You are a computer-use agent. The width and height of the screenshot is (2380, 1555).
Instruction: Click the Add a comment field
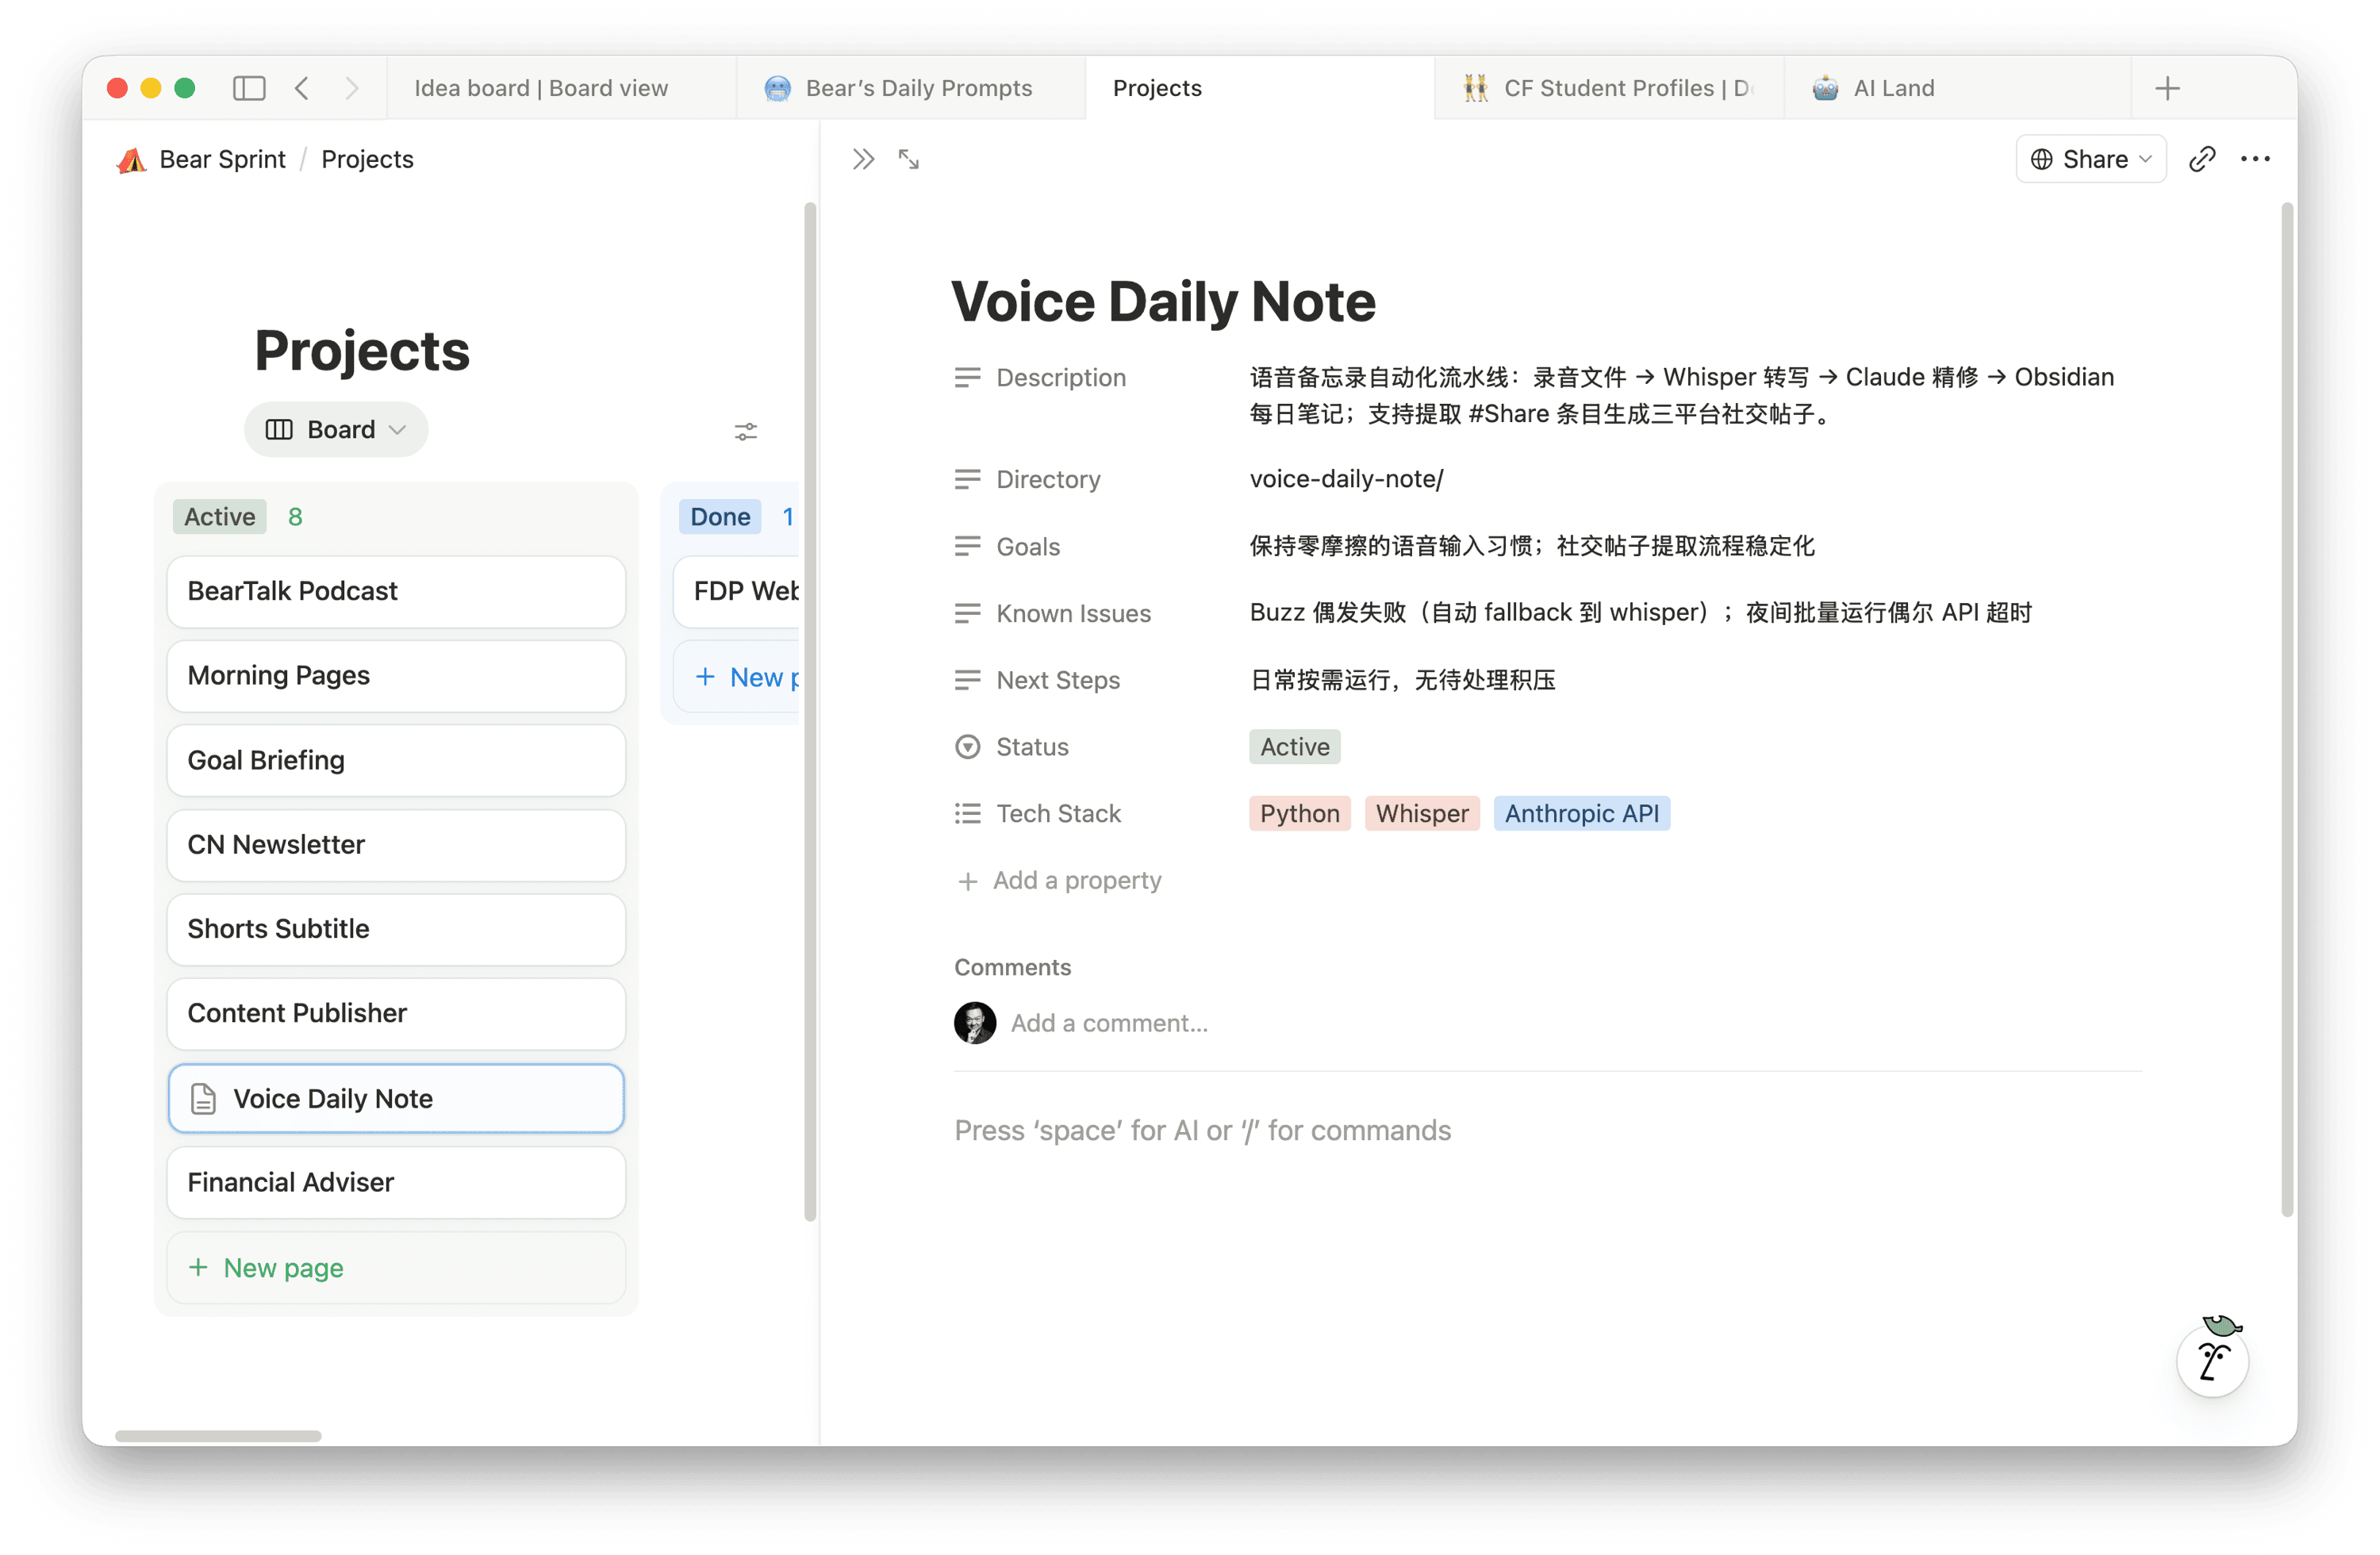point(1109,1023)
